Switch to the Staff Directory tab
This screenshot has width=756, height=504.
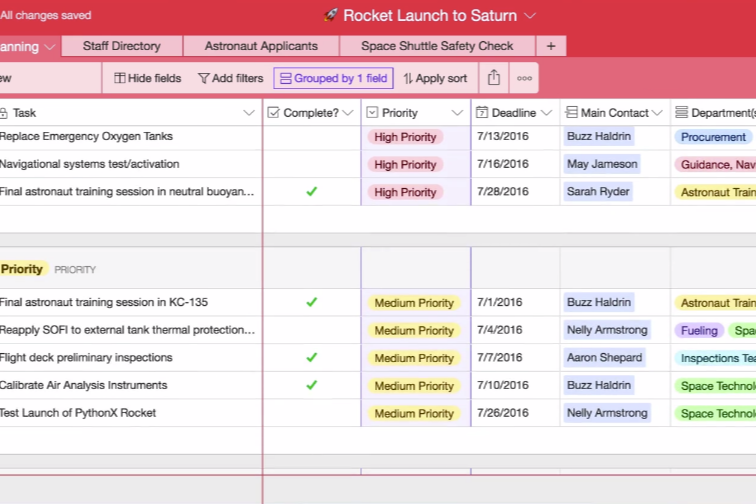click(x=122, y=46)
